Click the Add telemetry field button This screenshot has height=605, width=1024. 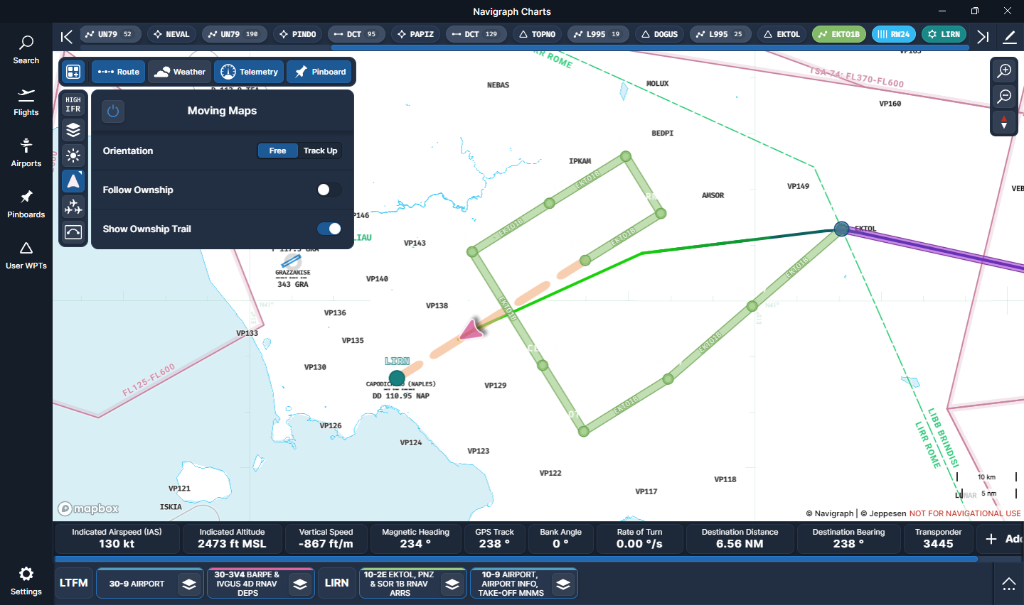point(1001,539)
